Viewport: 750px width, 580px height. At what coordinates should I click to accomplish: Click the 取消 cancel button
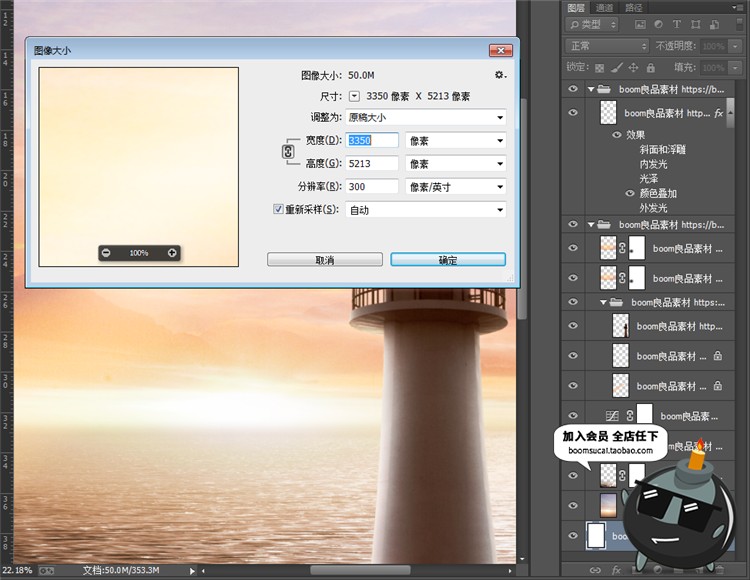point(324,259)
